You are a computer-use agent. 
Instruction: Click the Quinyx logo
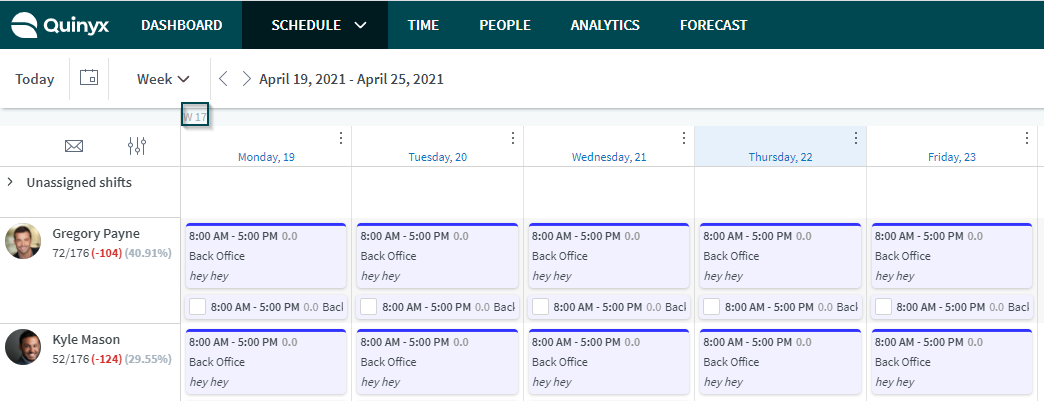[x=60, y=25]
